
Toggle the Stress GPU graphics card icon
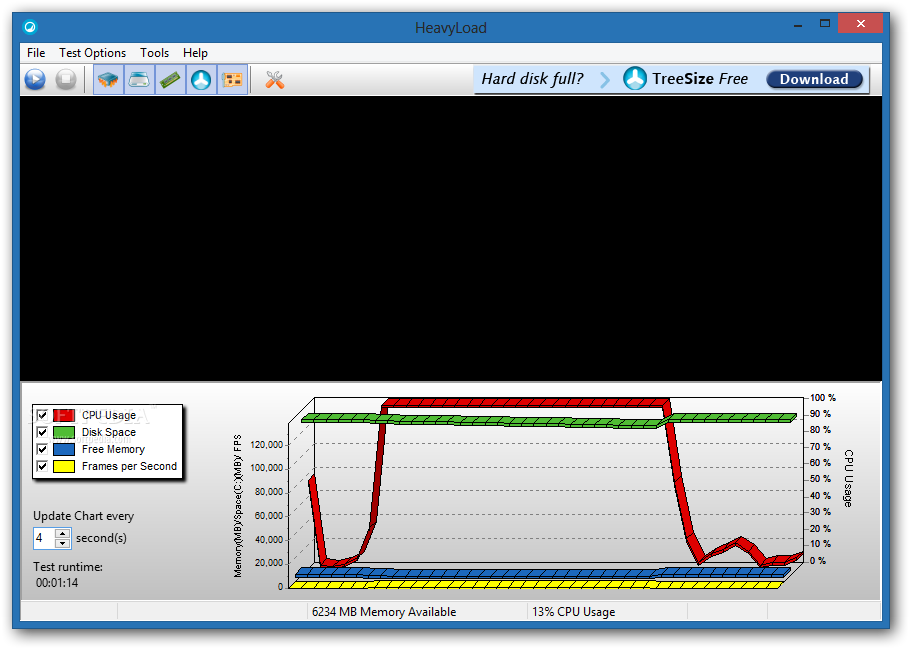[x=232, y=79]
